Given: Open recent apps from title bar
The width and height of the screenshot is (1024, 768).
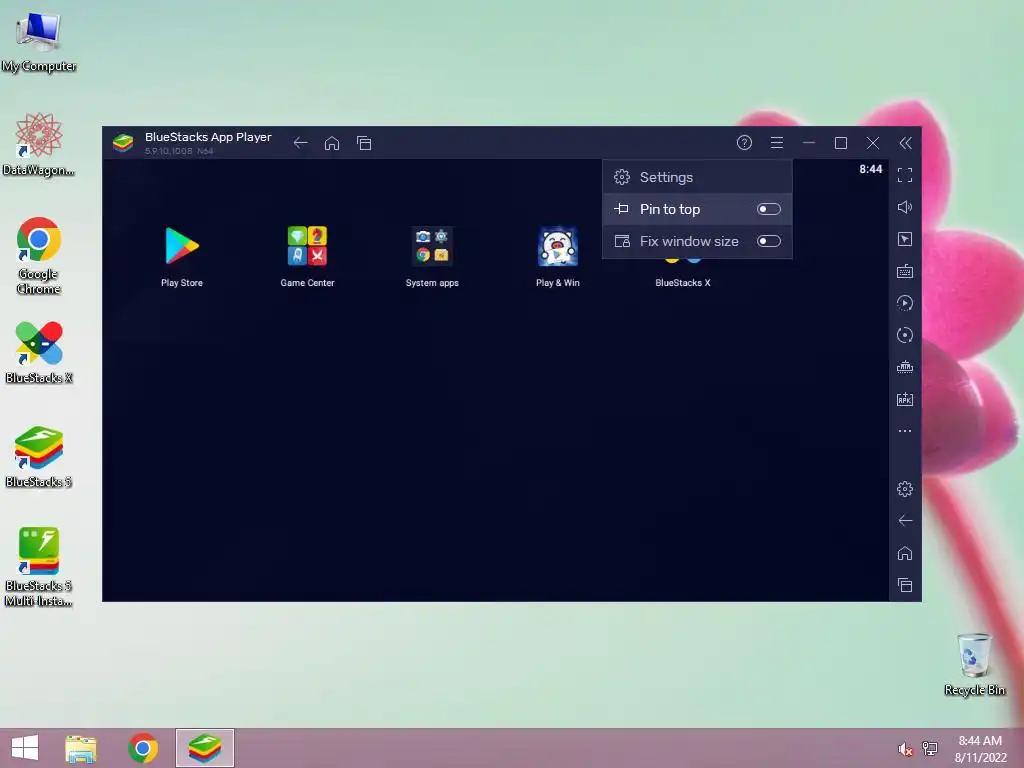Looking at the screenshot, I should tap(364, 143).
